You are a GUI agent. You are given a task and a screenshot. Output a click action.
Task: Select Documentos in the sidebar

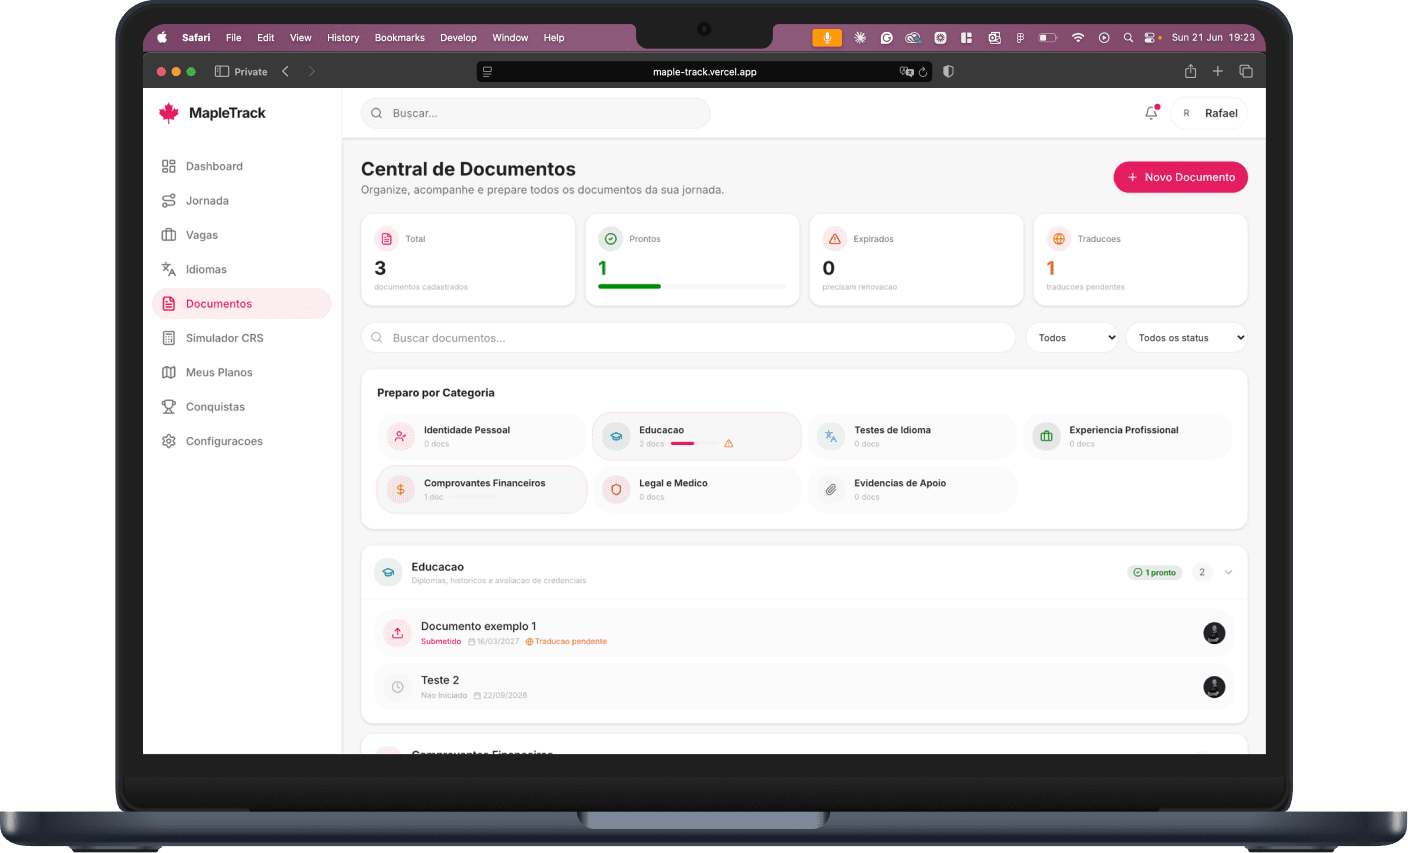point(241,304)
